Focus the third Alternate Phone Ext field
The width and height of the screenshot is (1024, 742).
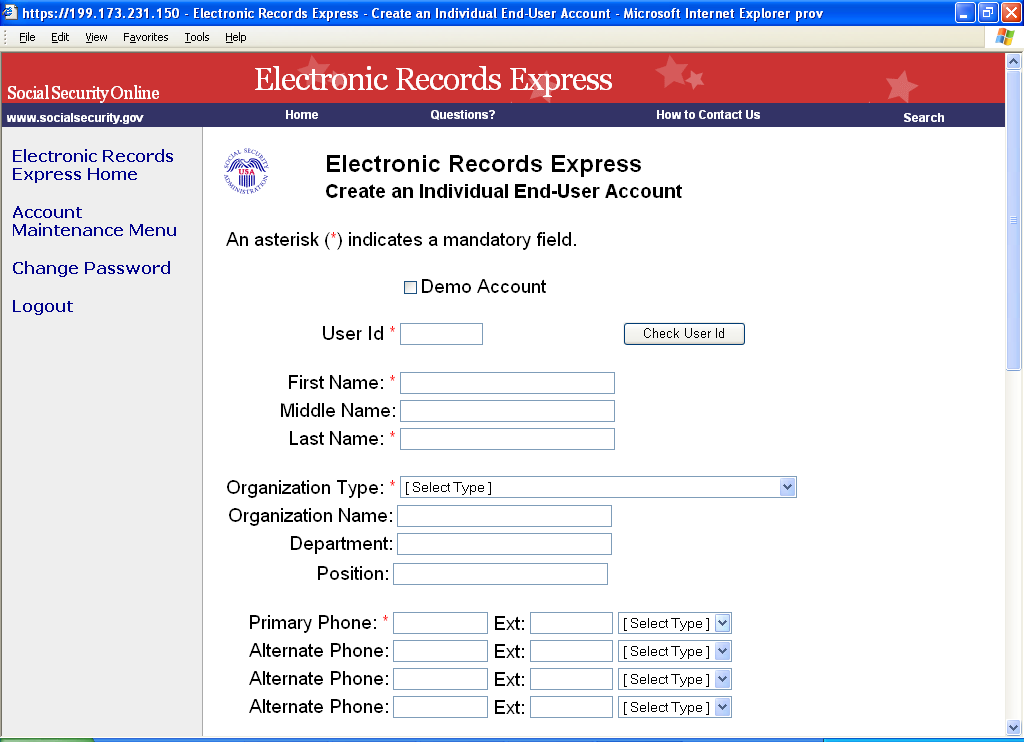(571, 707)
